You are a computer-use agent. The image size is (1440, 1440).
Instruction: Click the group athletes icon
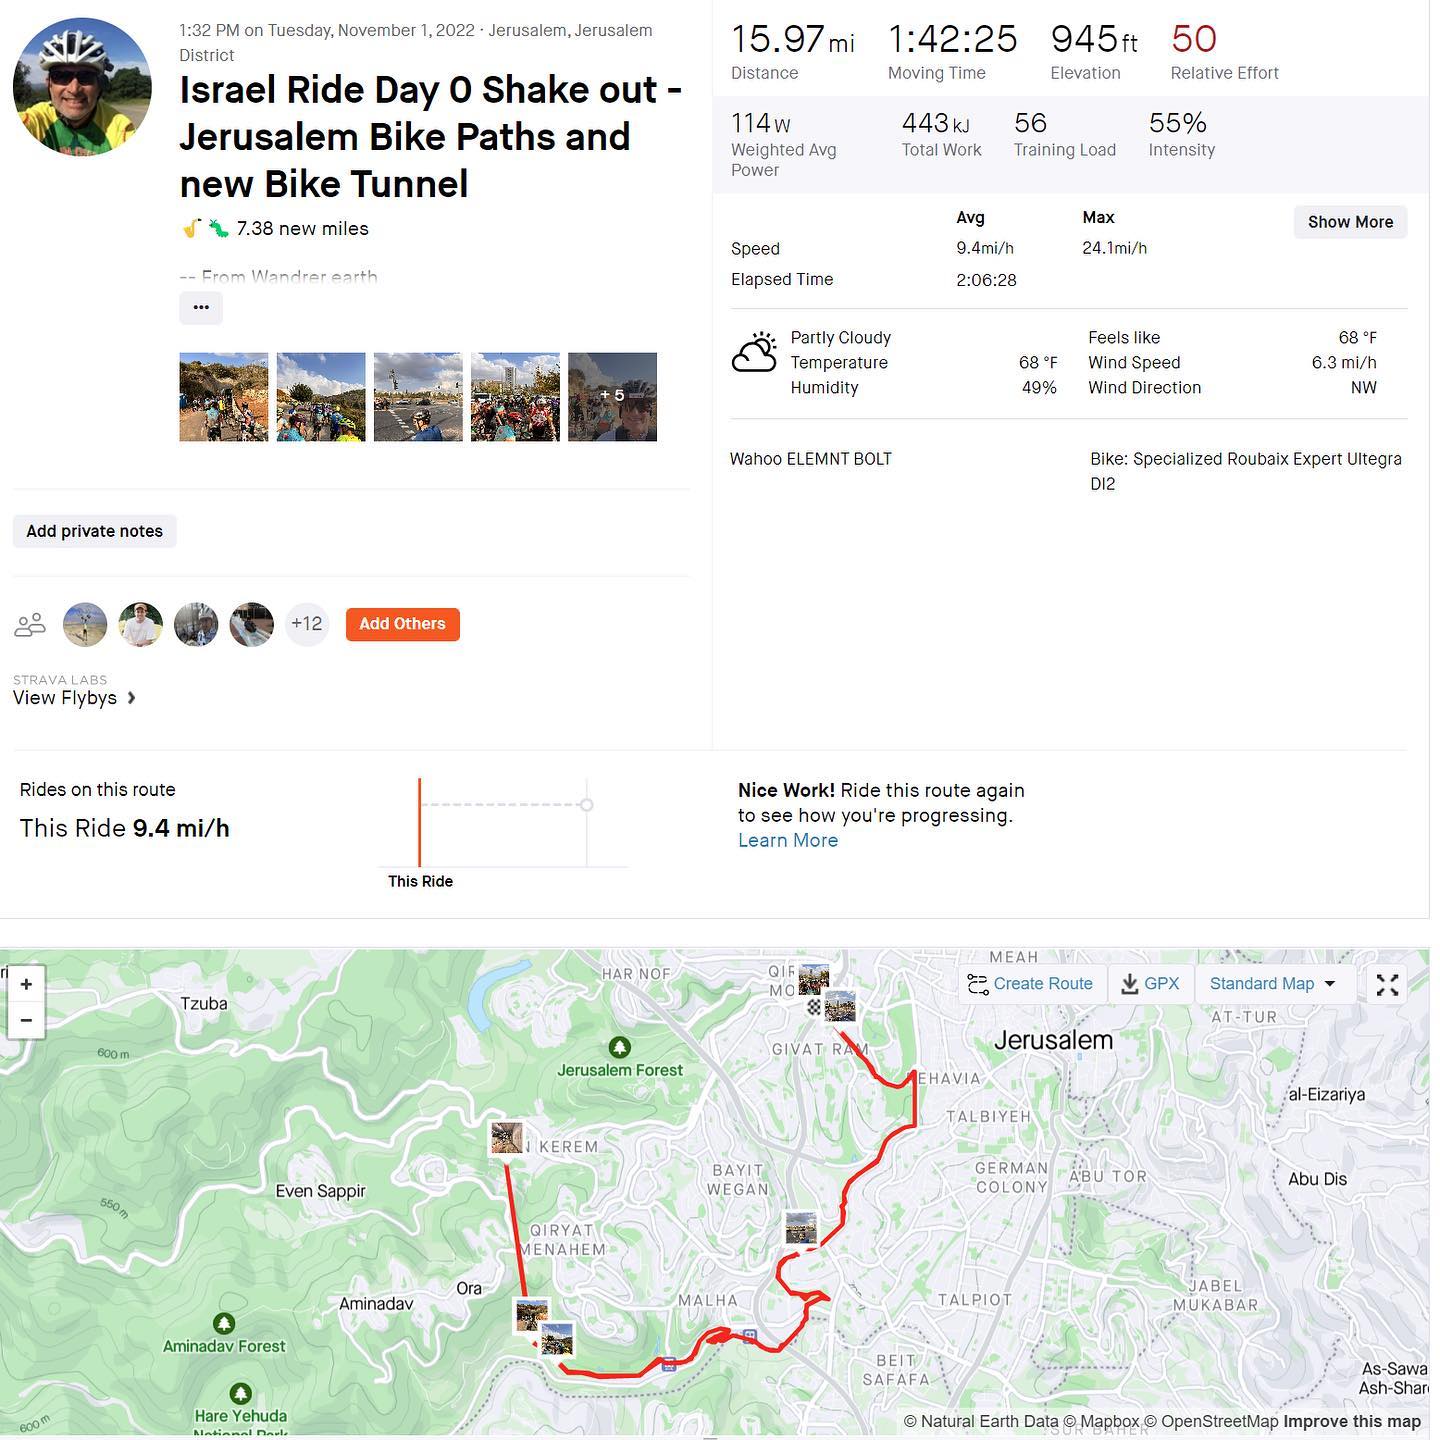[x=31, y=625]
